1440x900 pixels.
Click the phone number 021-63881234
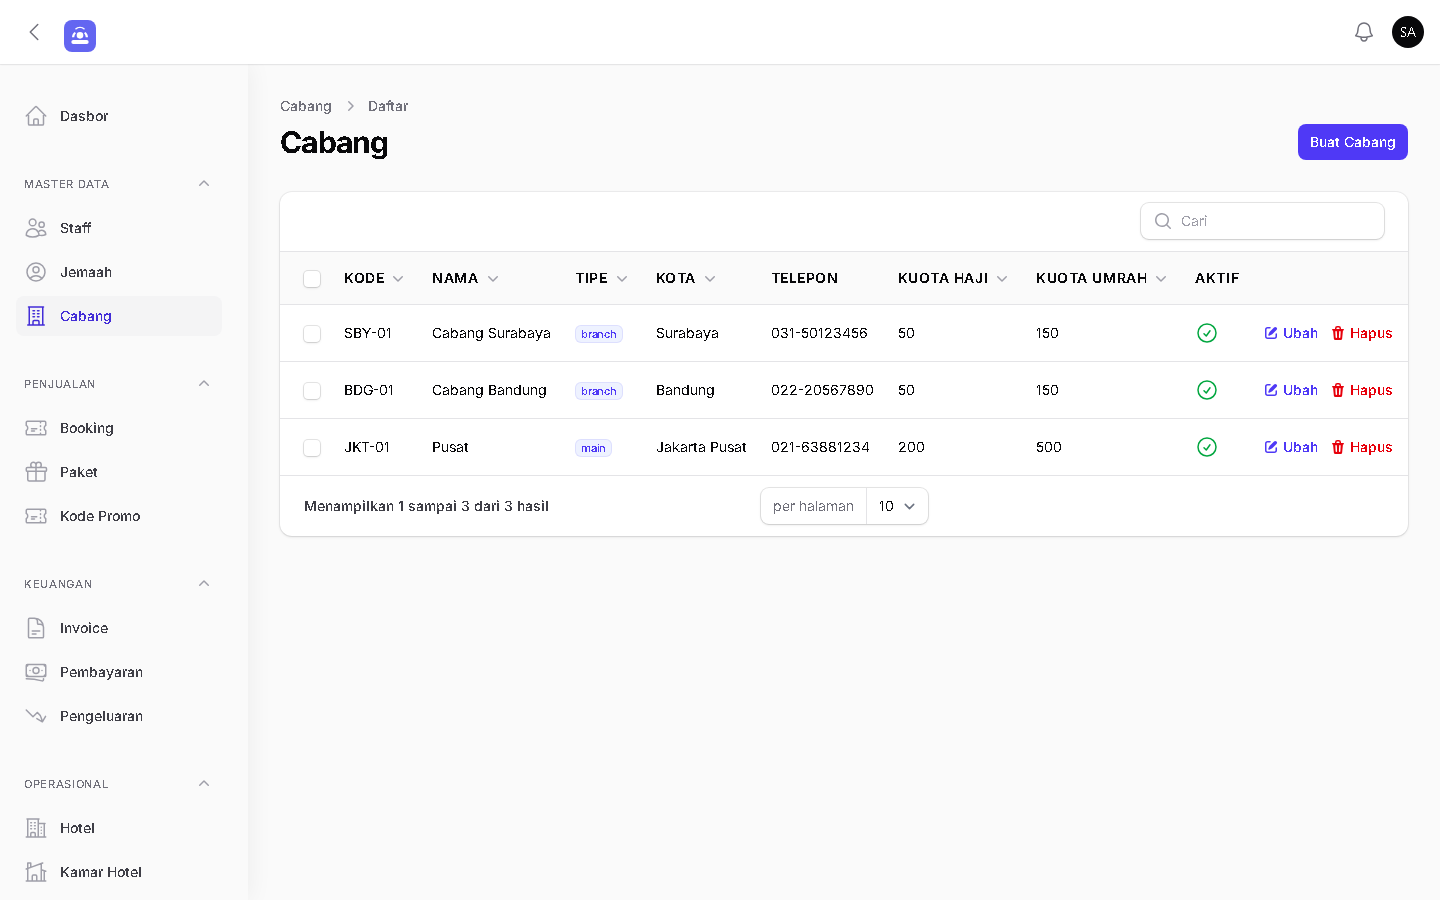pyautogui.click(x=820, y=447)
